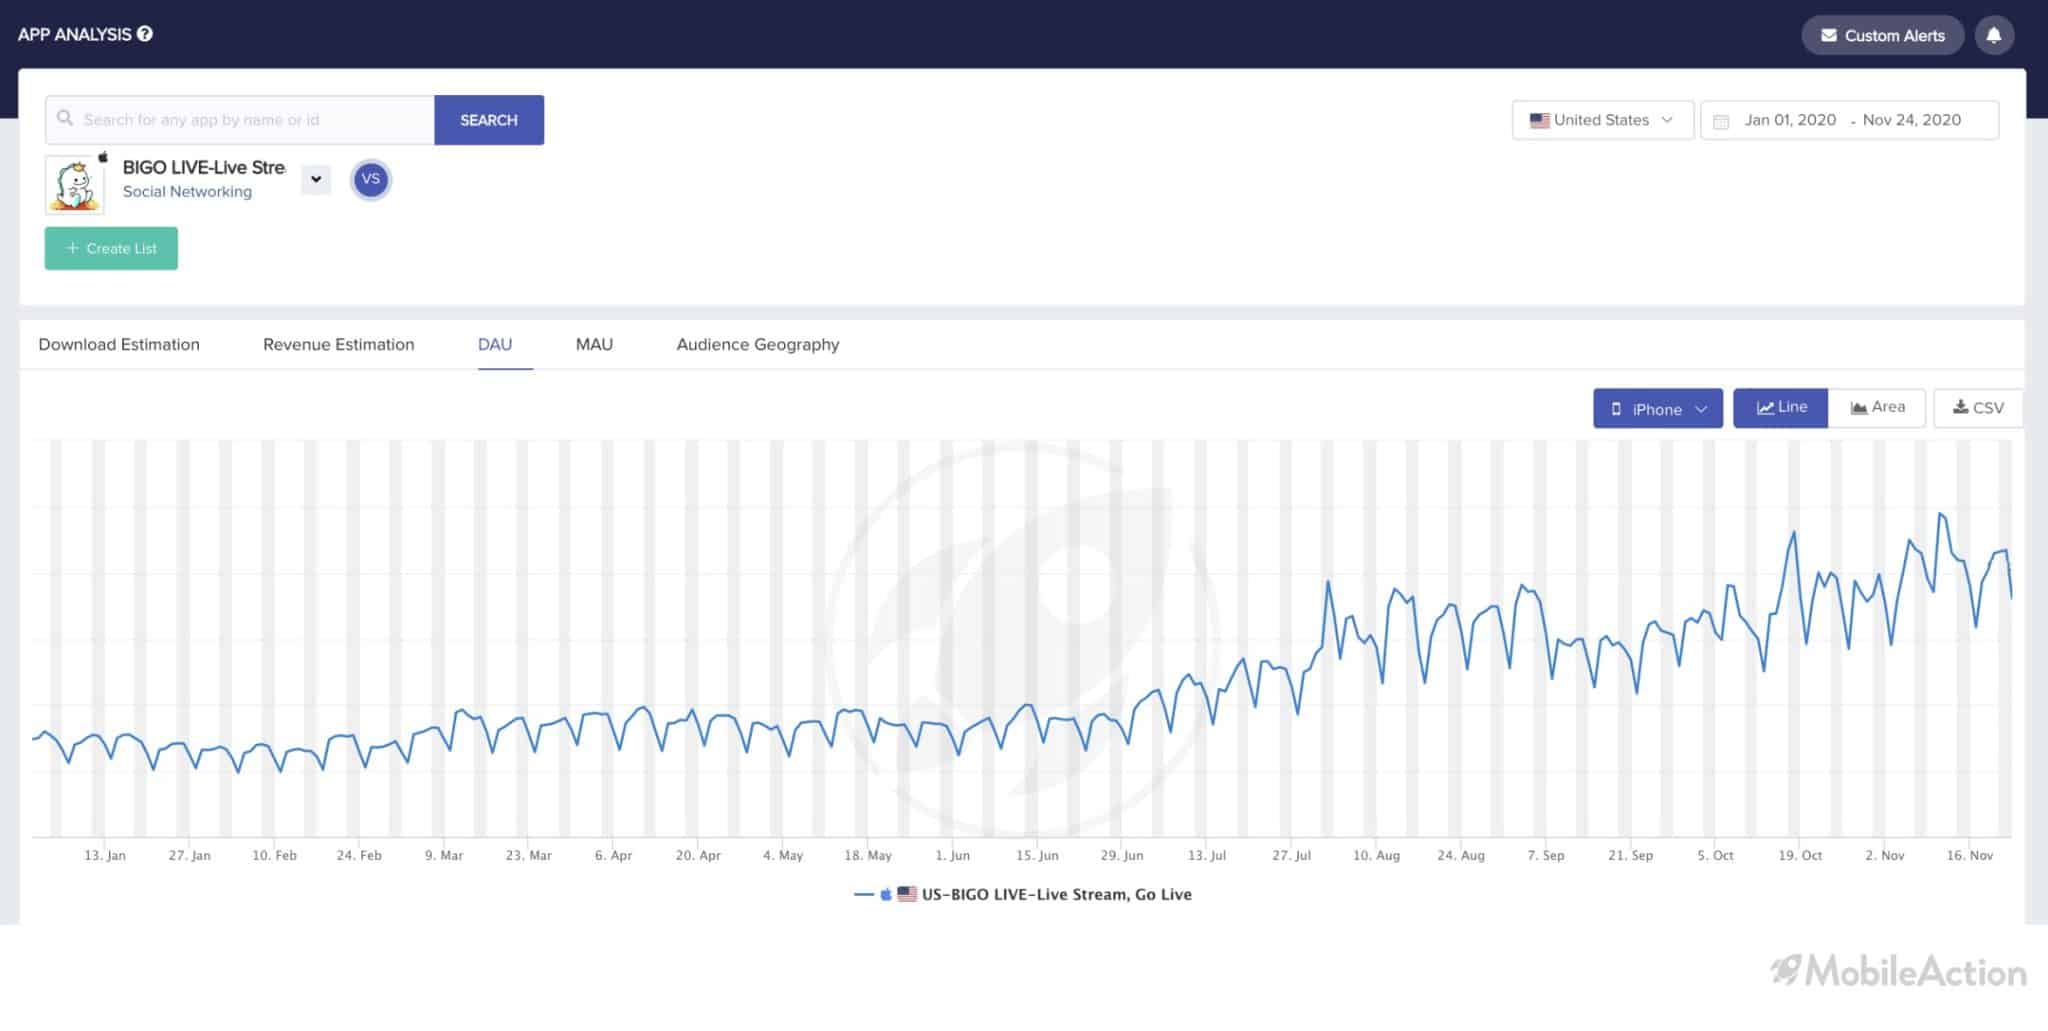Image resolution: width=2048 pixels, height=1031 pixels.
Task: Click the 4. May x-axis label
Action: [x=783, y=855]
